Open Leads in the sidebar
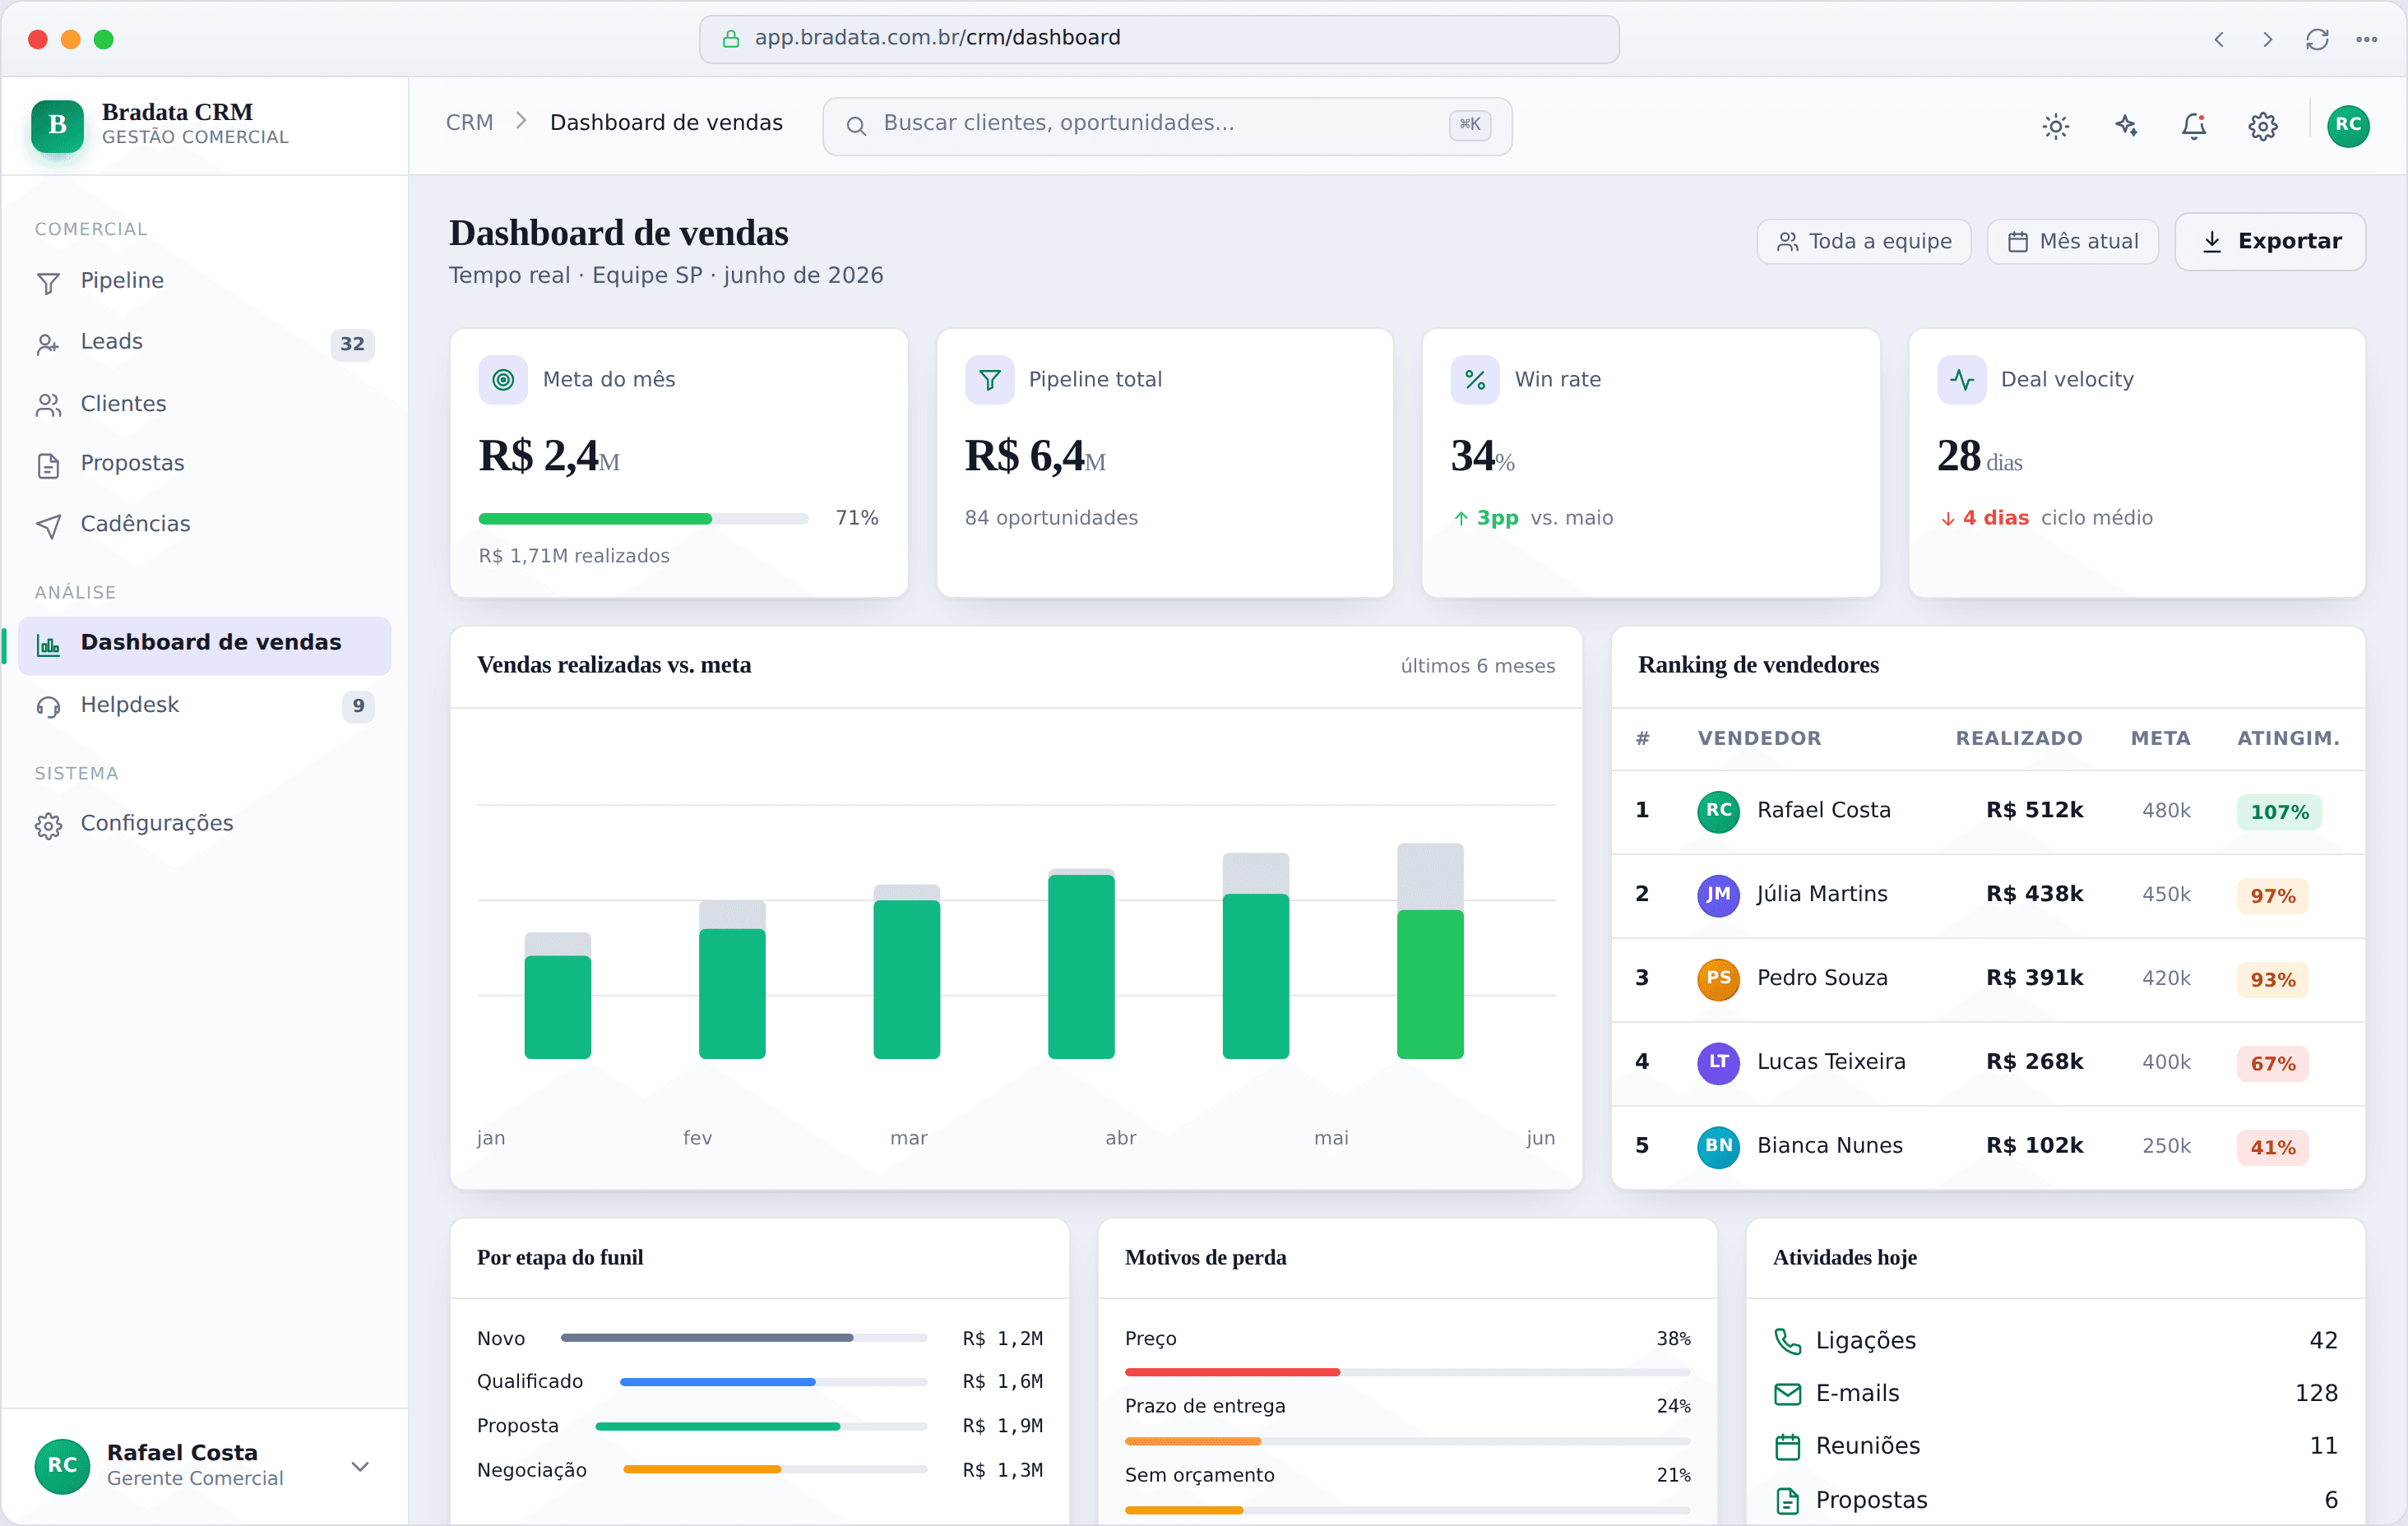 pyautogui.click(x=204, y=342)
